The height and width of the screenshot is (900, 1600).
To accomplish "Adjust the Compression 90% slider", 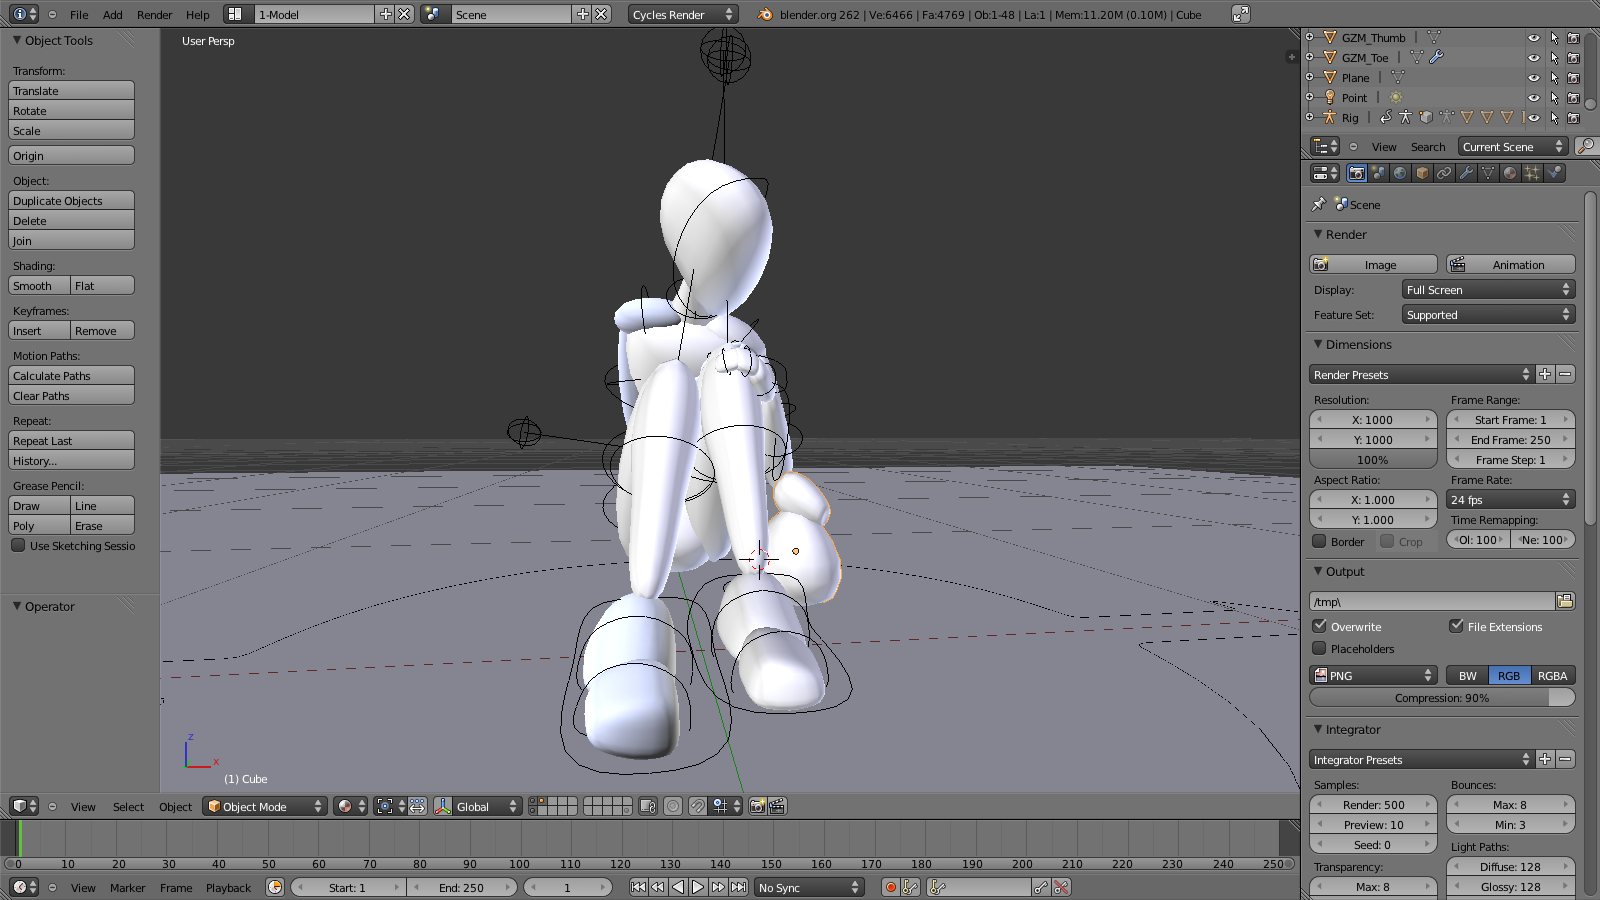I will (x=1441, y=698).
